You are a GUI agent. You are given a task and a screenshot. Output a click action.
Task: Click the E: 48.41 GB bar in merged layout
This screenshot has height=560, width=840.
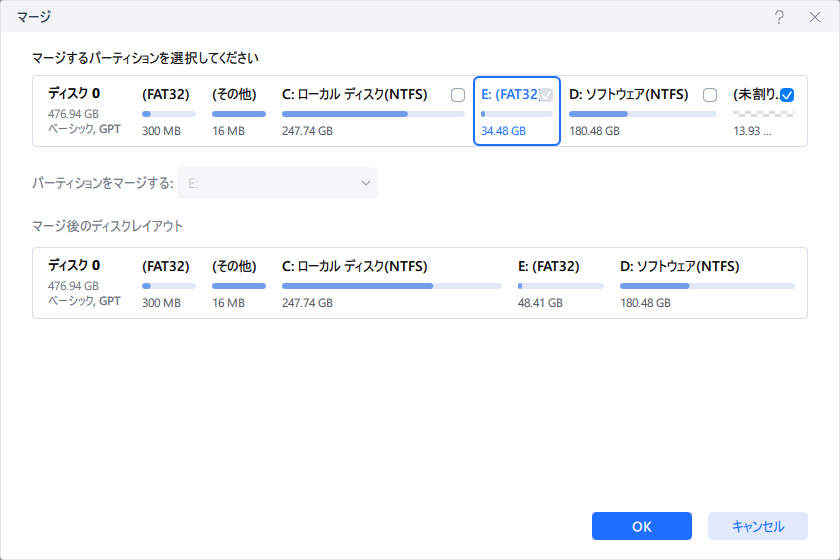[561, 286]
